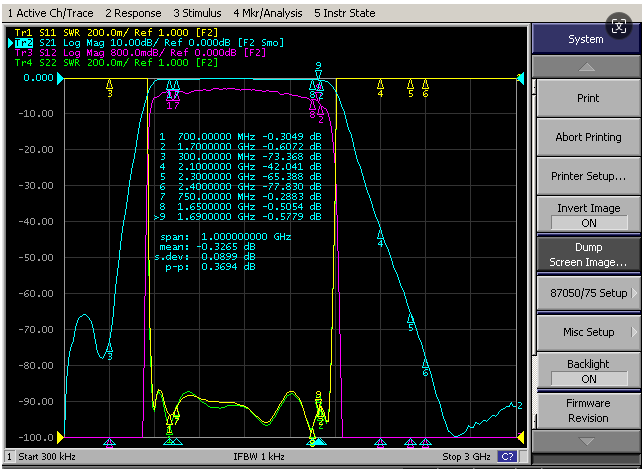Viewport: 644px width, 469px height.
Task: Click yellow reference arrow at -100.0
Action: coord(60,437)
